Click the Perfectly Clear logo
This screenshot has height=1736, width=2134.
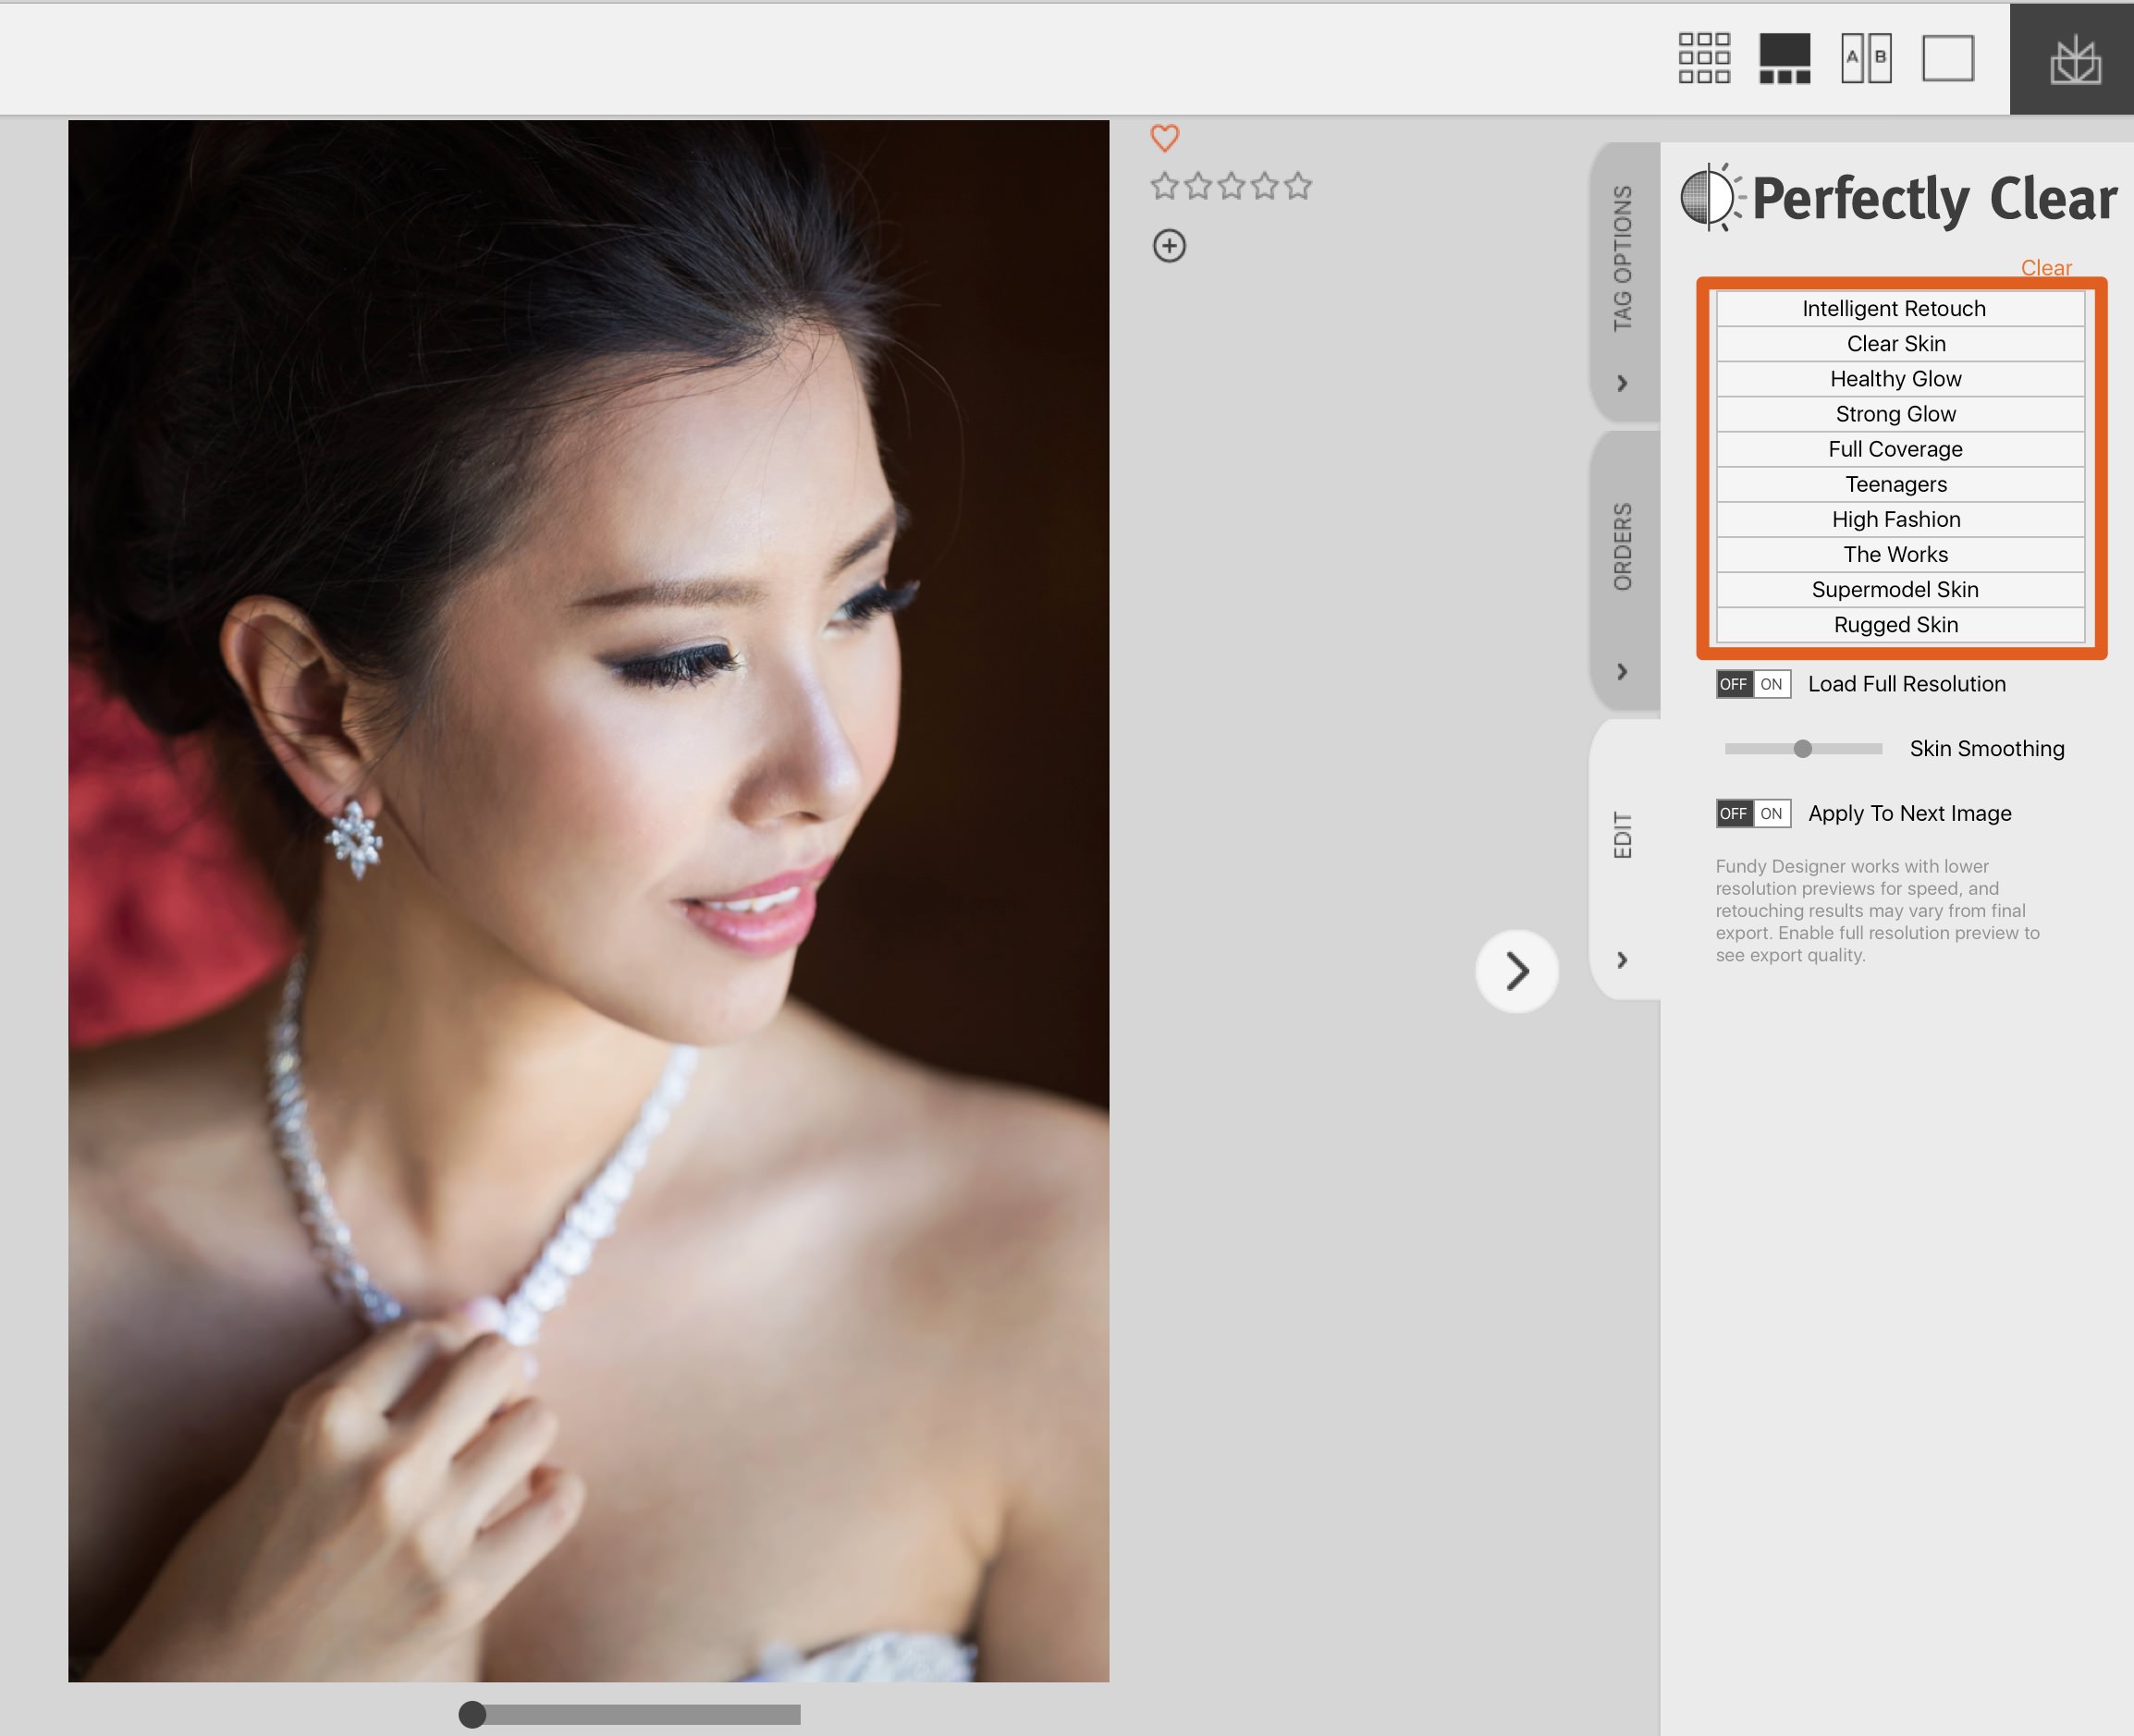(x=1898, y=197)
